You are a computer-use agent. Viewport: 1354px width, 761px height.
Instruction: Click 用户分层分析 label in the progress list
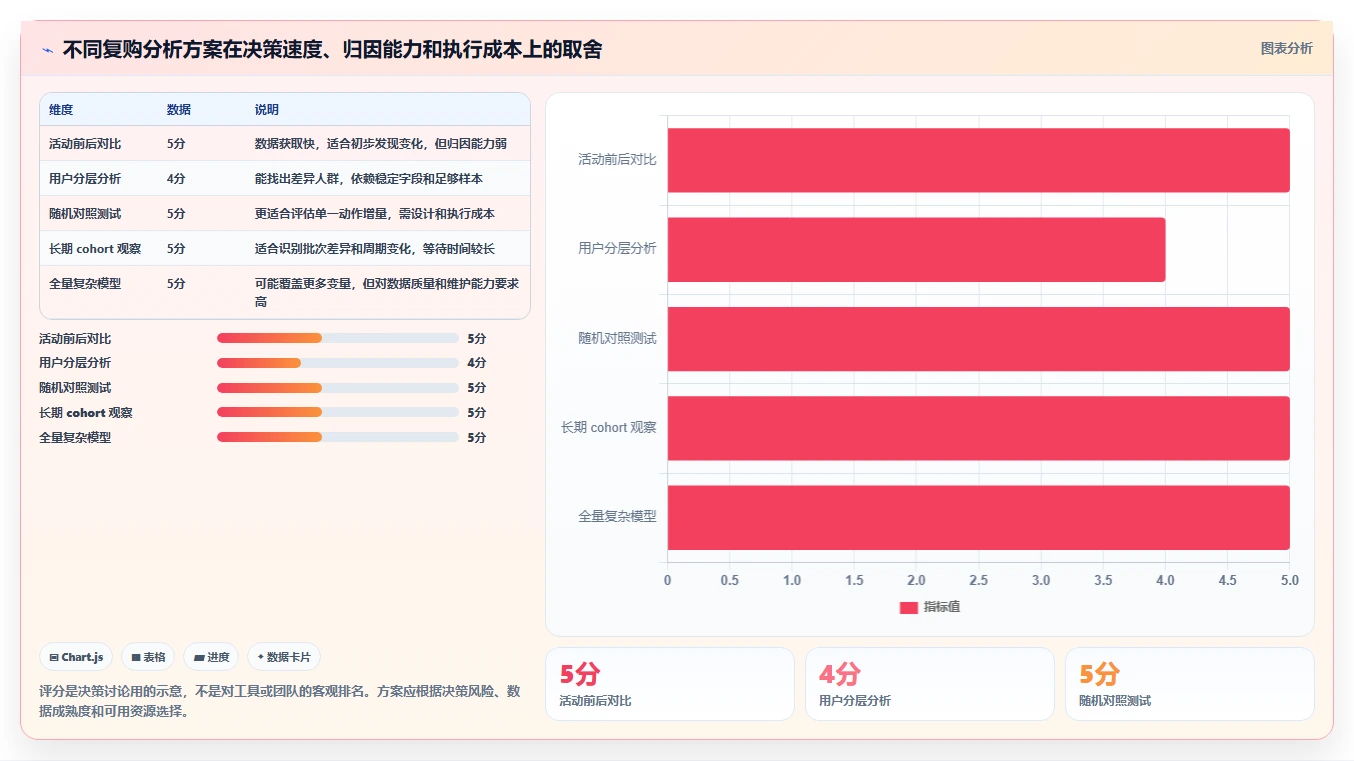pyautogui.click(x=75, y=363)
